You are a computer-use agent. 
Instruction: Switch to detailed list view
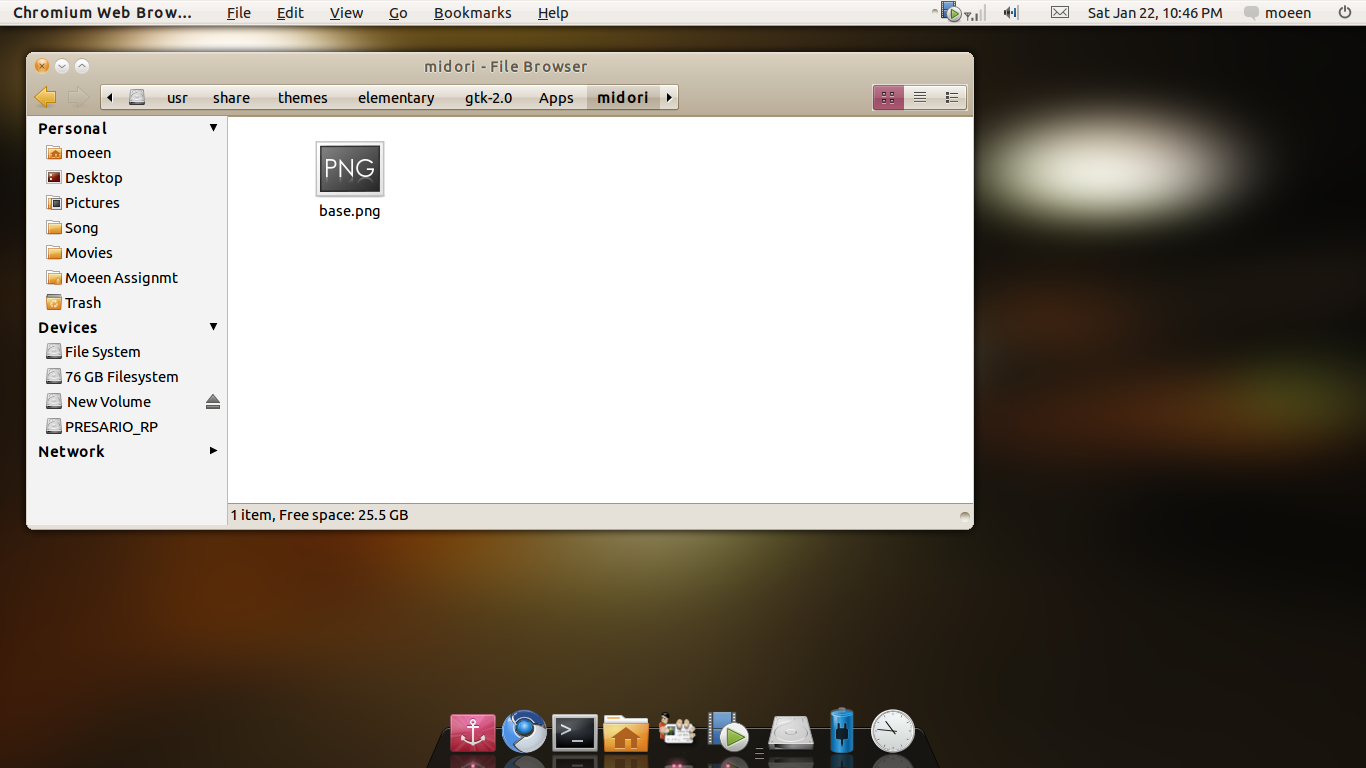click(920, 97)
